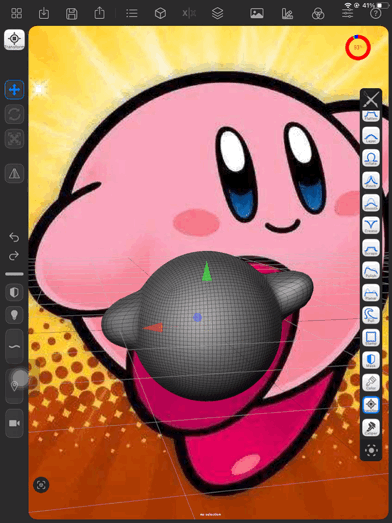
Task: Save project with the floppy disk icon
Action: coord(71,14)
